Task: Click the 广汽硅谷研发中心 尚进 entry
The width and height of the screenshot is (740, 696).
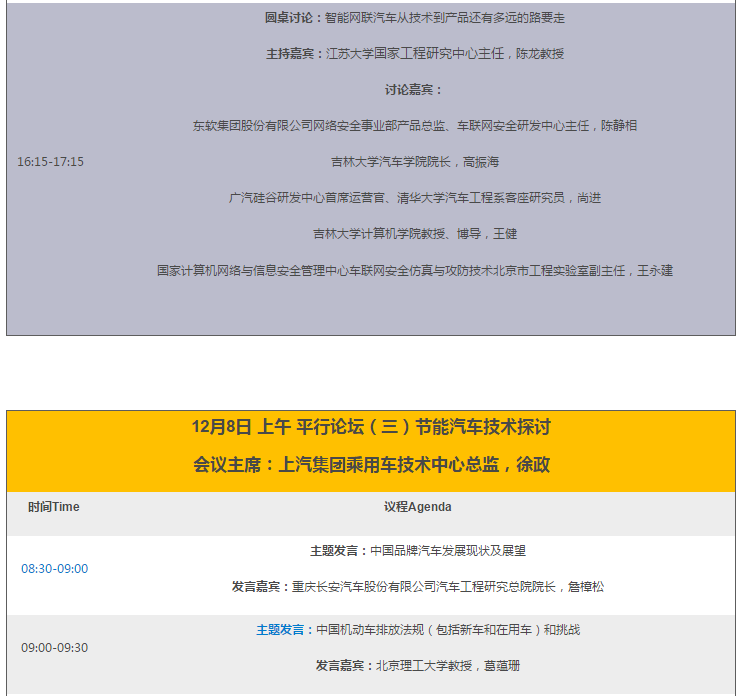Action: coord(414,198)
